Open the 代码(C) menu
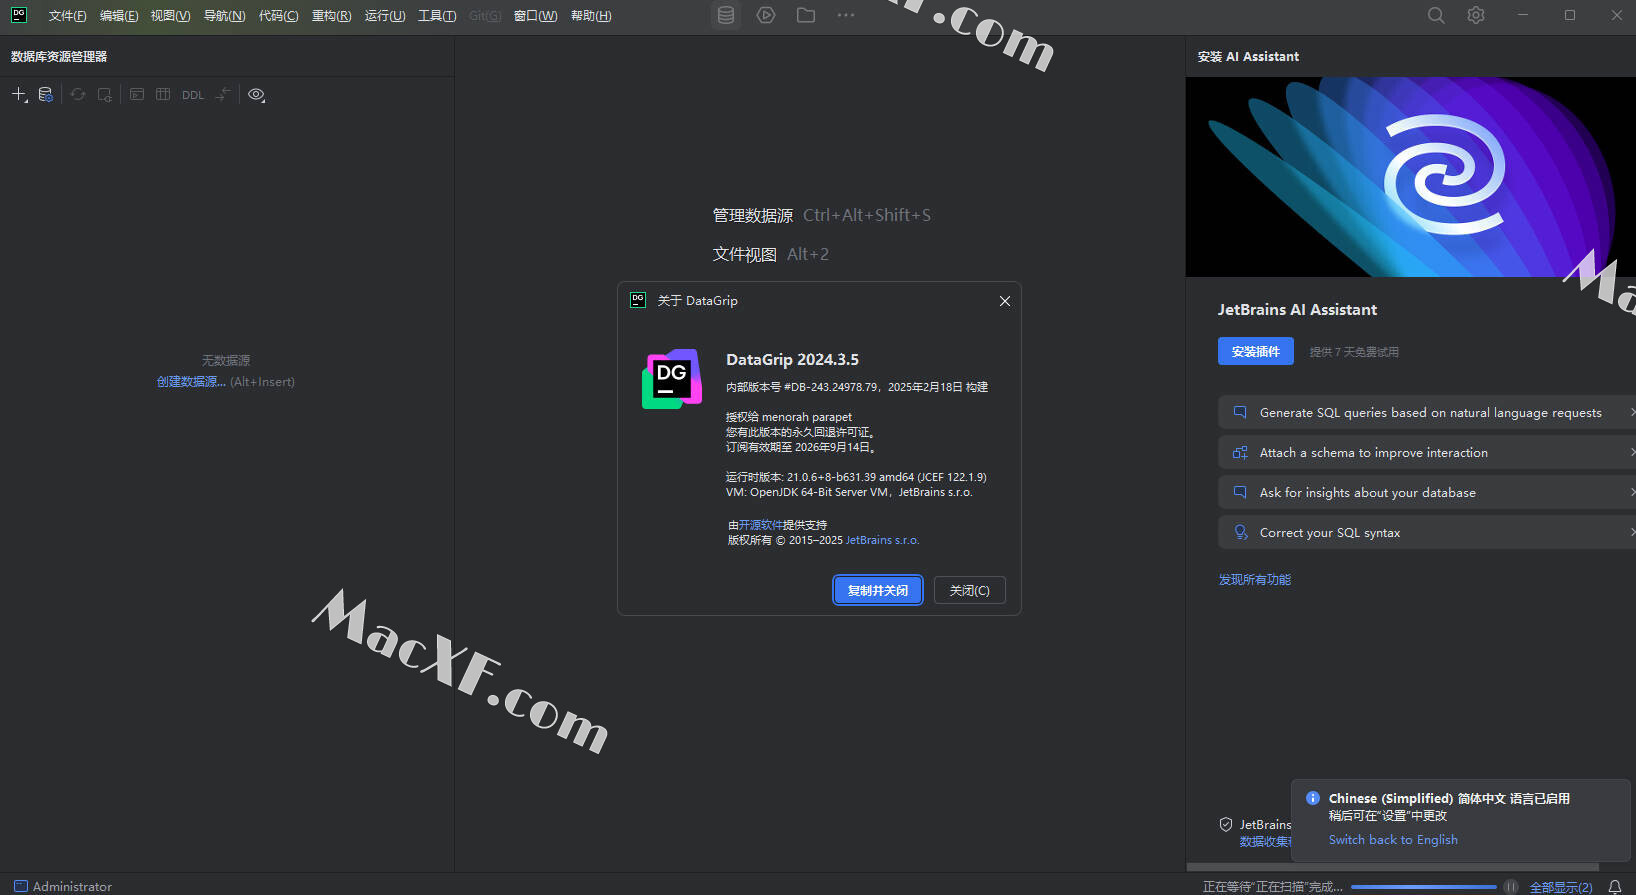1636x895 pixels. point(278,16)
